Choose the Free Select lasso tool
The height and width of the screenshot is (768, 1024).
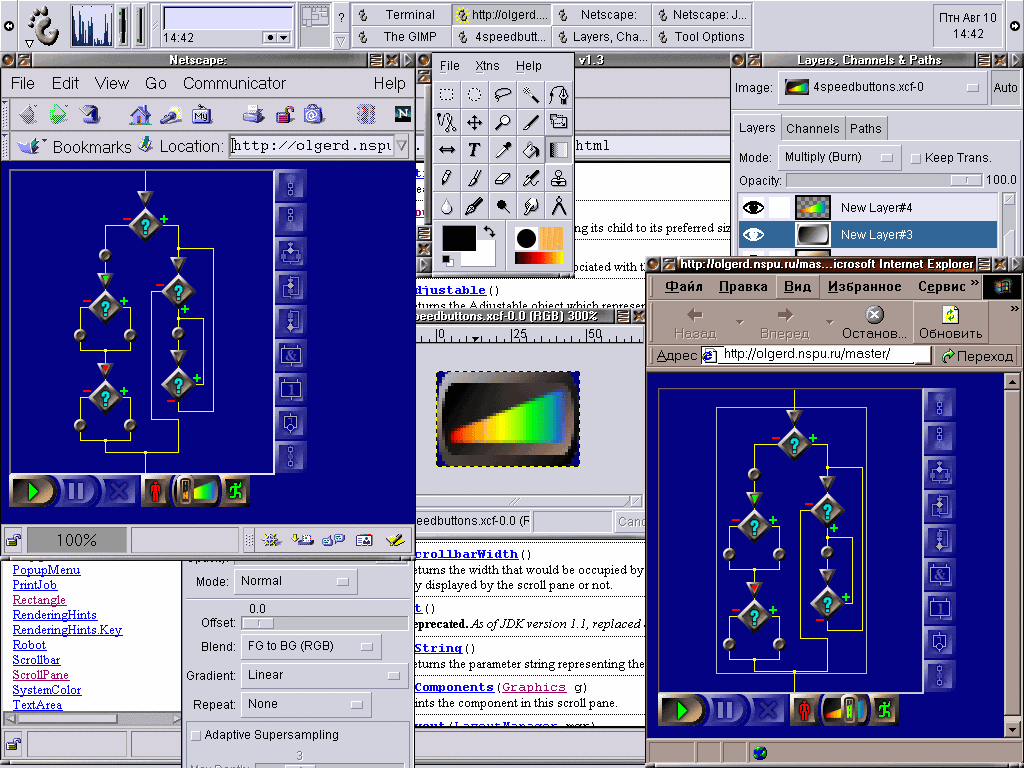point(503,95)
